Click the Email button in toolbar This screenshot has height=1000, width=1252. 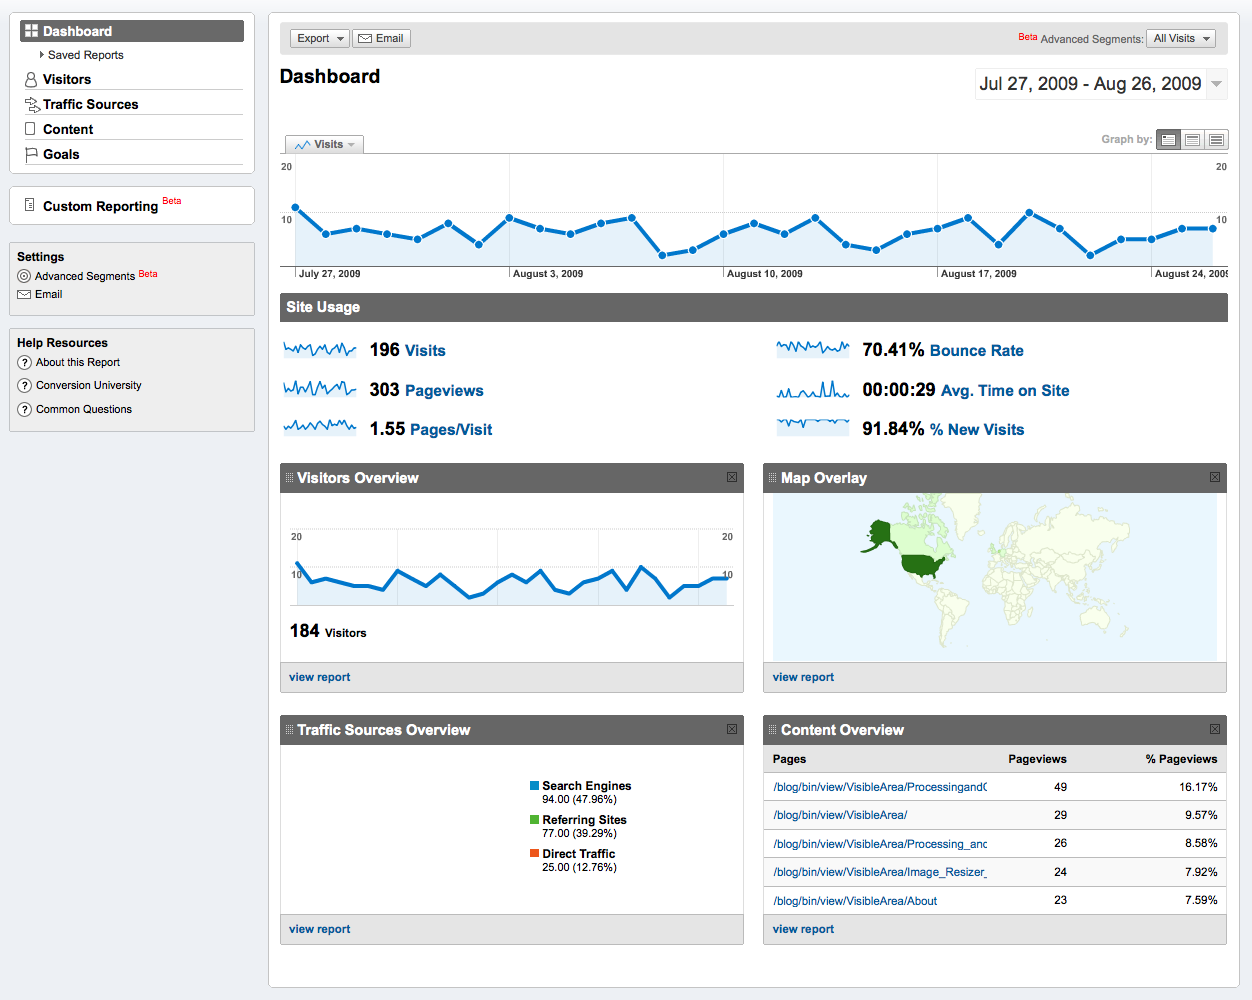(x=381, y=39)
